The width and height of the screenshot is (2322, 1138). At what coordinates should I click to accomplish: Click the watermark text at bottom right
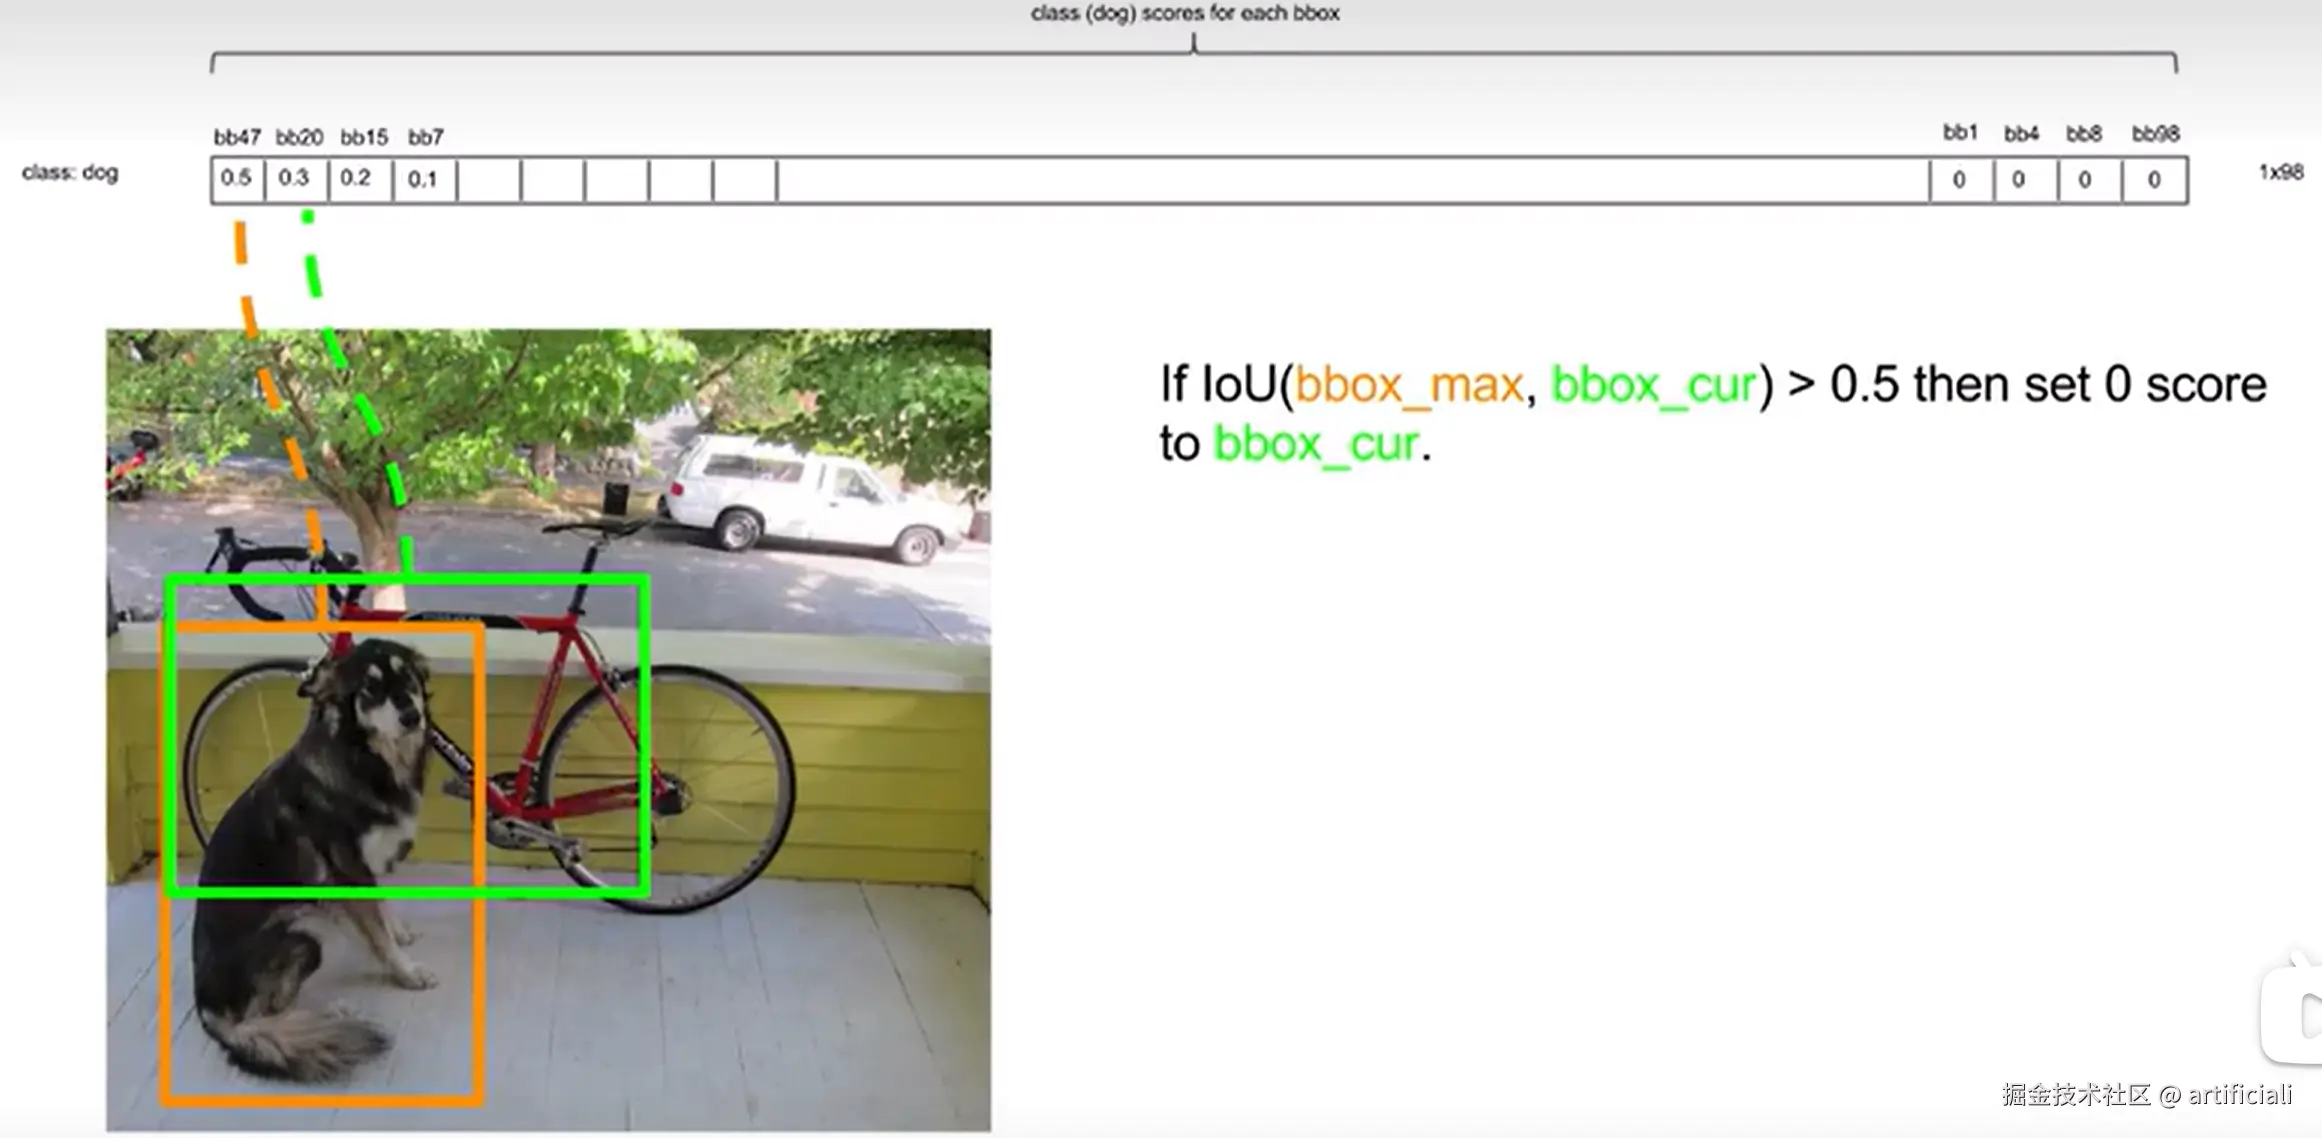[2146, 1095]
